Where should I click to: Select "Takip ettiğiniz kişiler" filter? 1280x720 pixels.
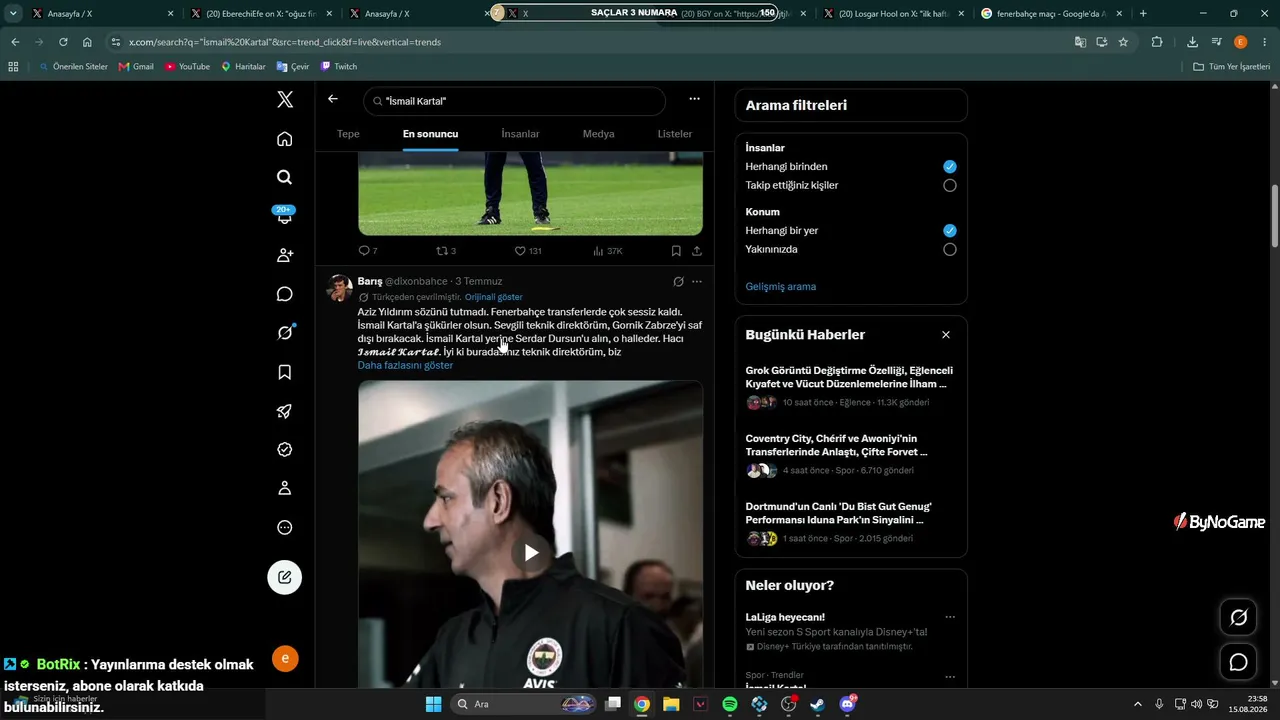point(950,185)
